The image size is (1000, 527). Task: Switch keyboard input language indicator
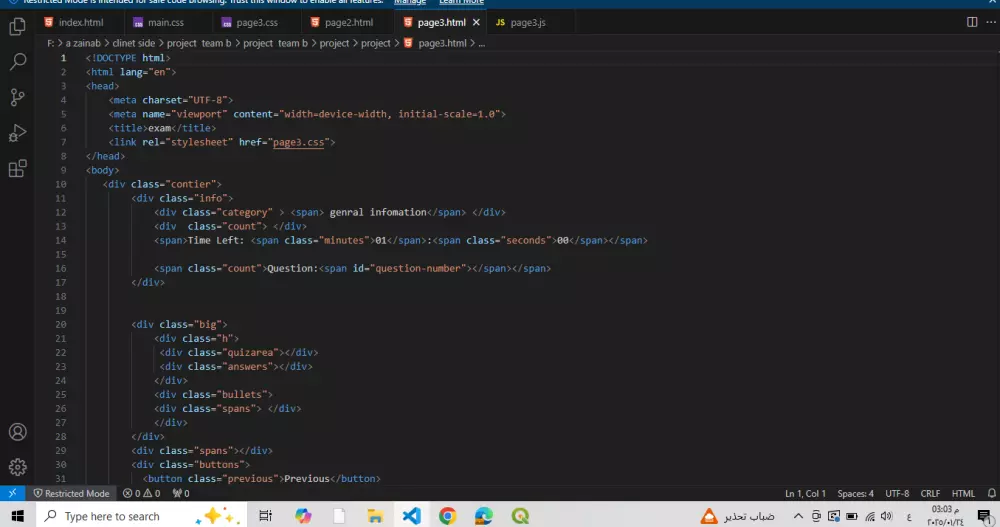click(x=909, y=516)
